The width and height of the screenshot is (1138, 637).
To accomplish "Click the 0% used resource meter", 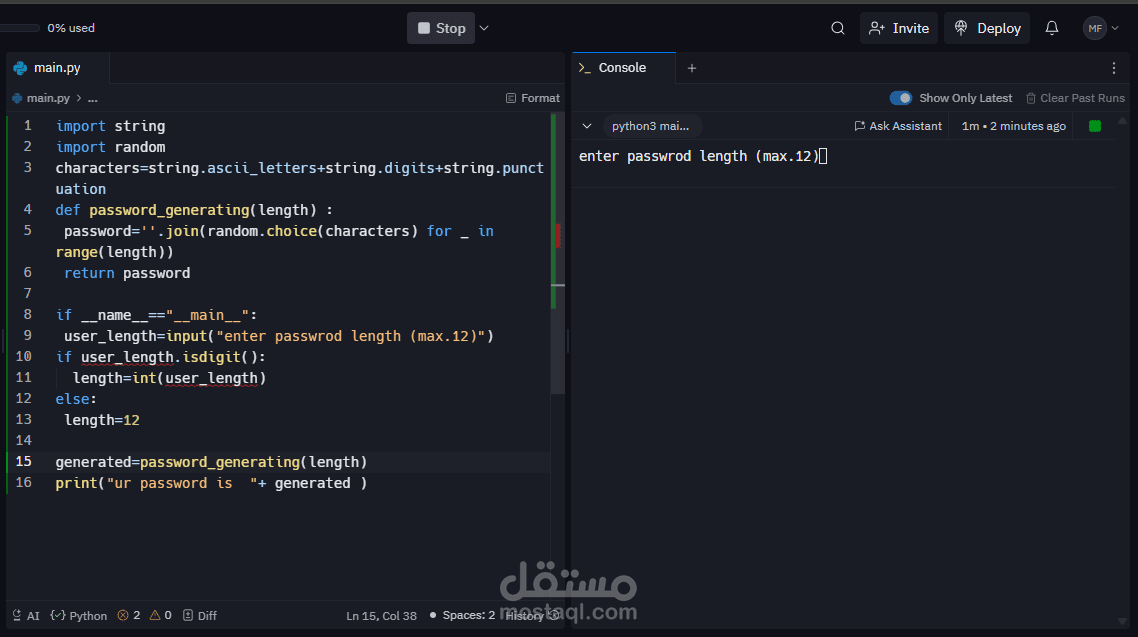I will (48, 28).
